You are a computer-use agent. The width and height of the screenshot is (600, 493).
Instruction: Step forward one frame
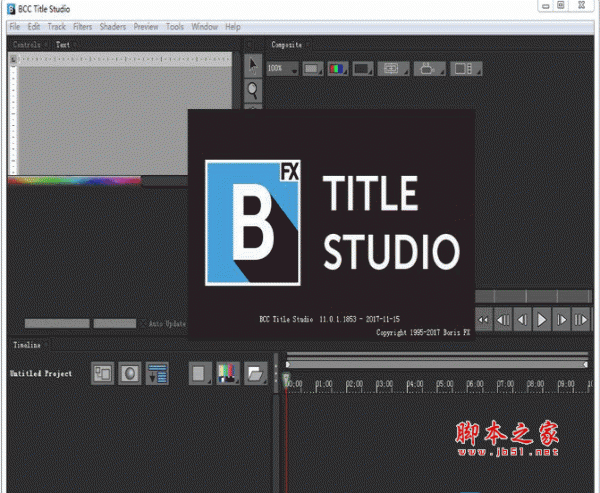561,320
